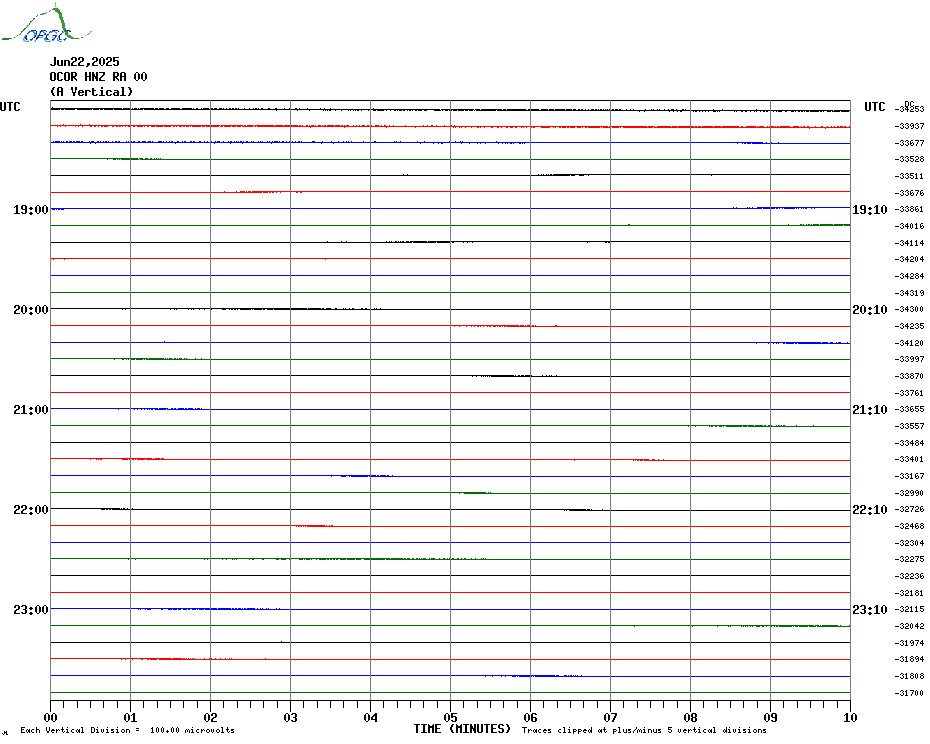Click the DC value -31974

(x=909, y=643)
